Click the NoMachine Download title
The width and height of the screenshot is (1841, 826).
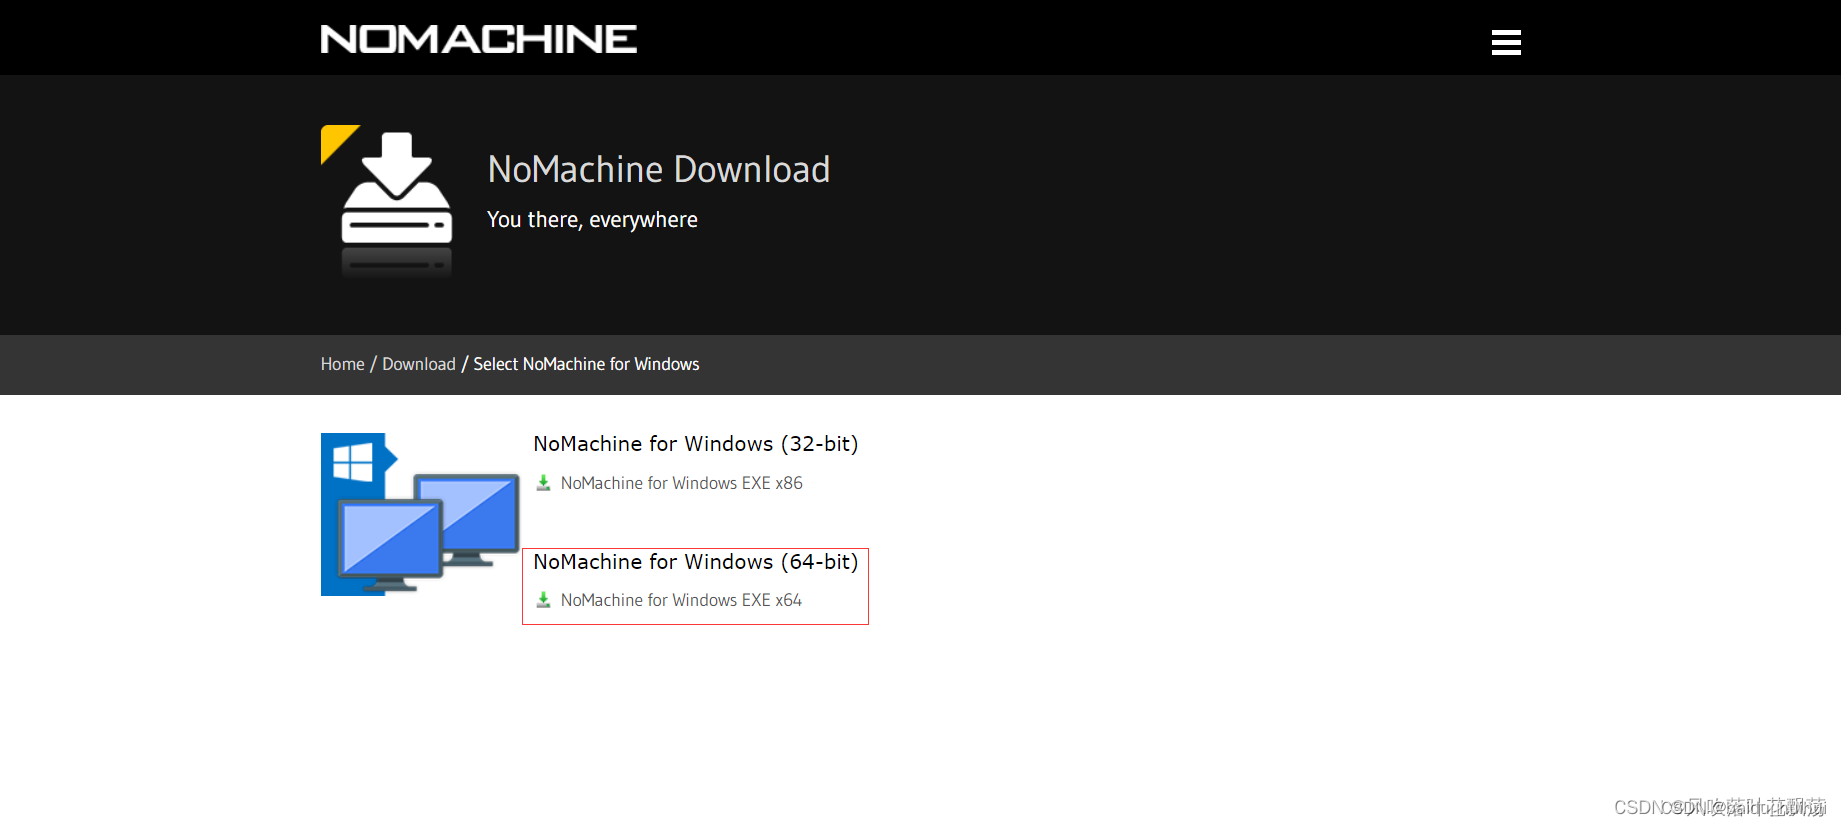click(659, 169)
